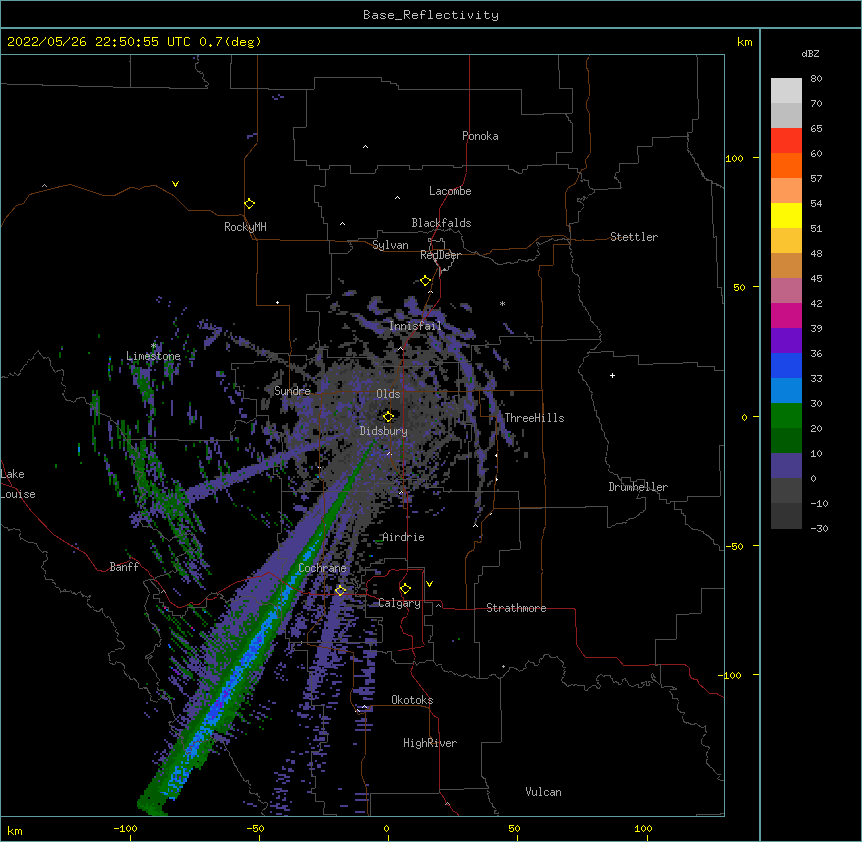The width and height of the screenshot is (862, 842).
Task: Click the yellow diamond marker under Cochrane
Action: (340, 590)
